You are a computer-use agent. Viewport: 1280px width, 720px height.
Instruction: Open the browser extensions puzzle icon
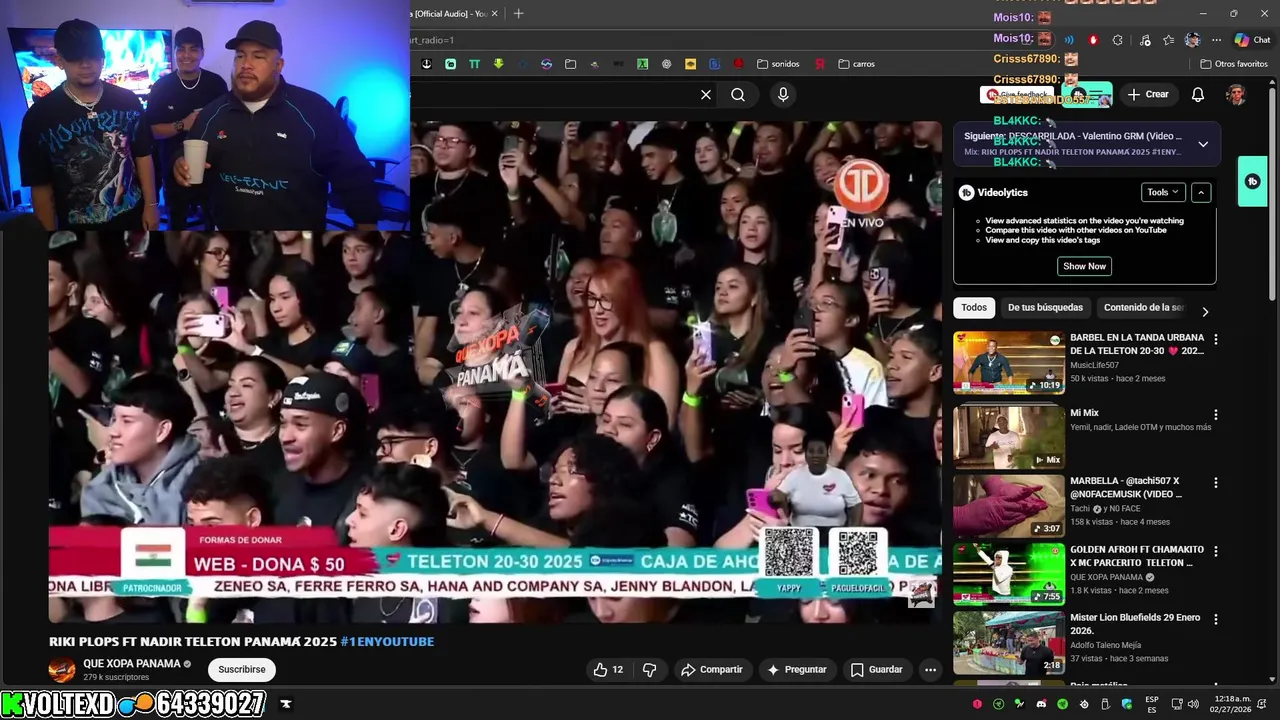(1118, 40)
